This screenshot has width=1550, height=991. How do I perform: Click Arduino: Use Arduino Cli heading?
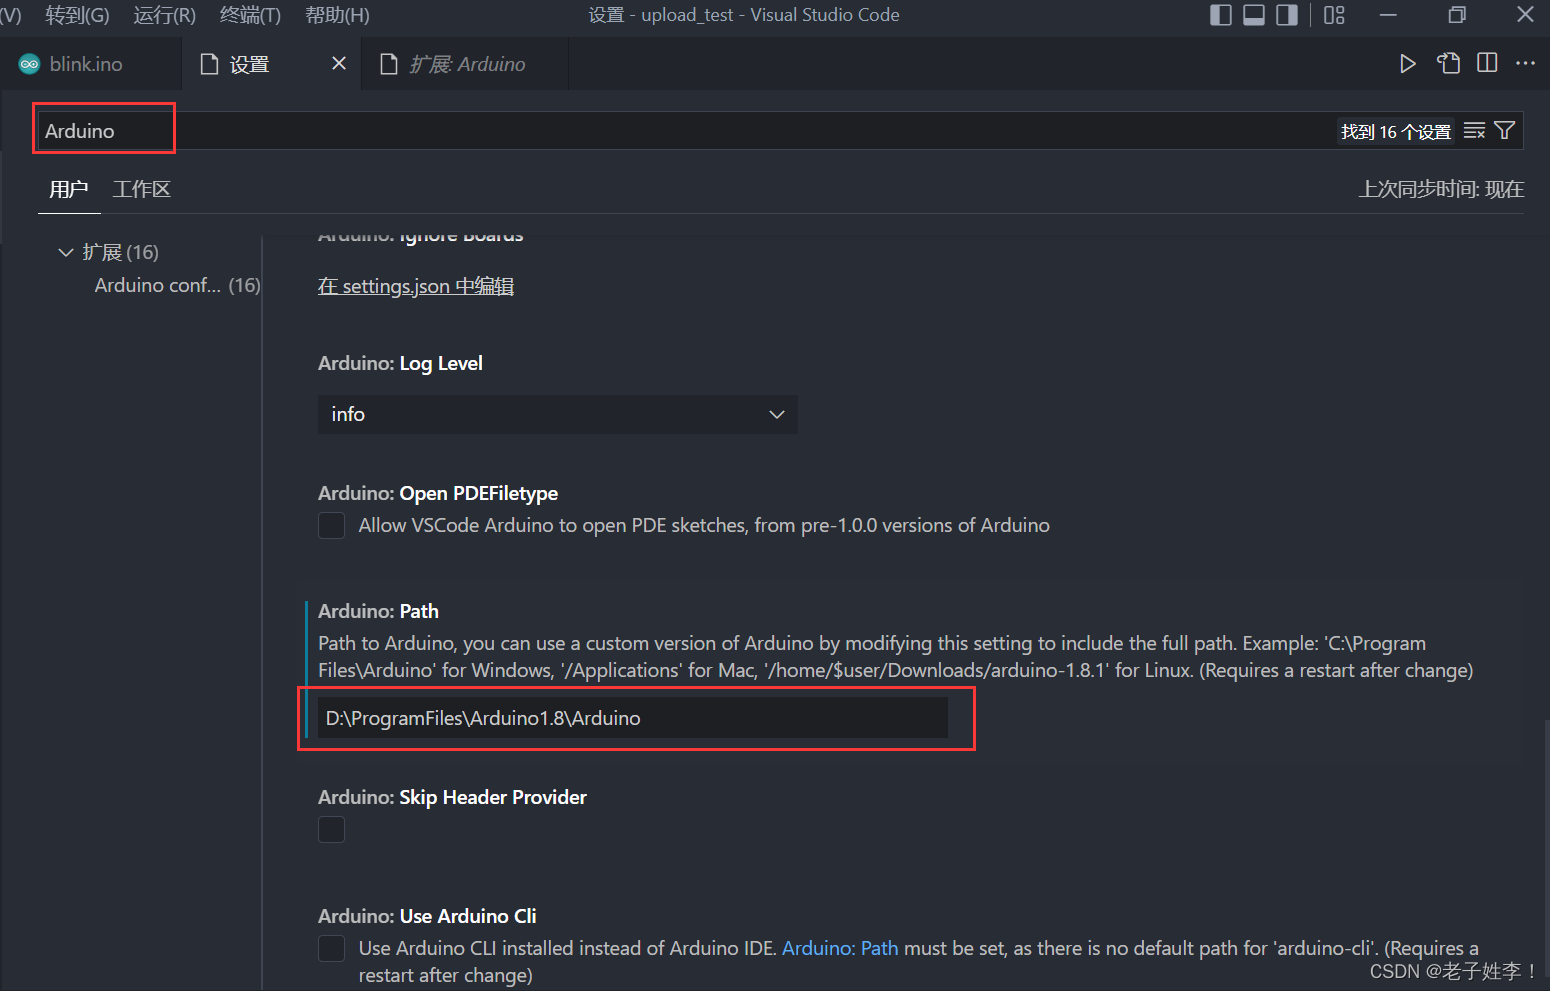(427, 916)
